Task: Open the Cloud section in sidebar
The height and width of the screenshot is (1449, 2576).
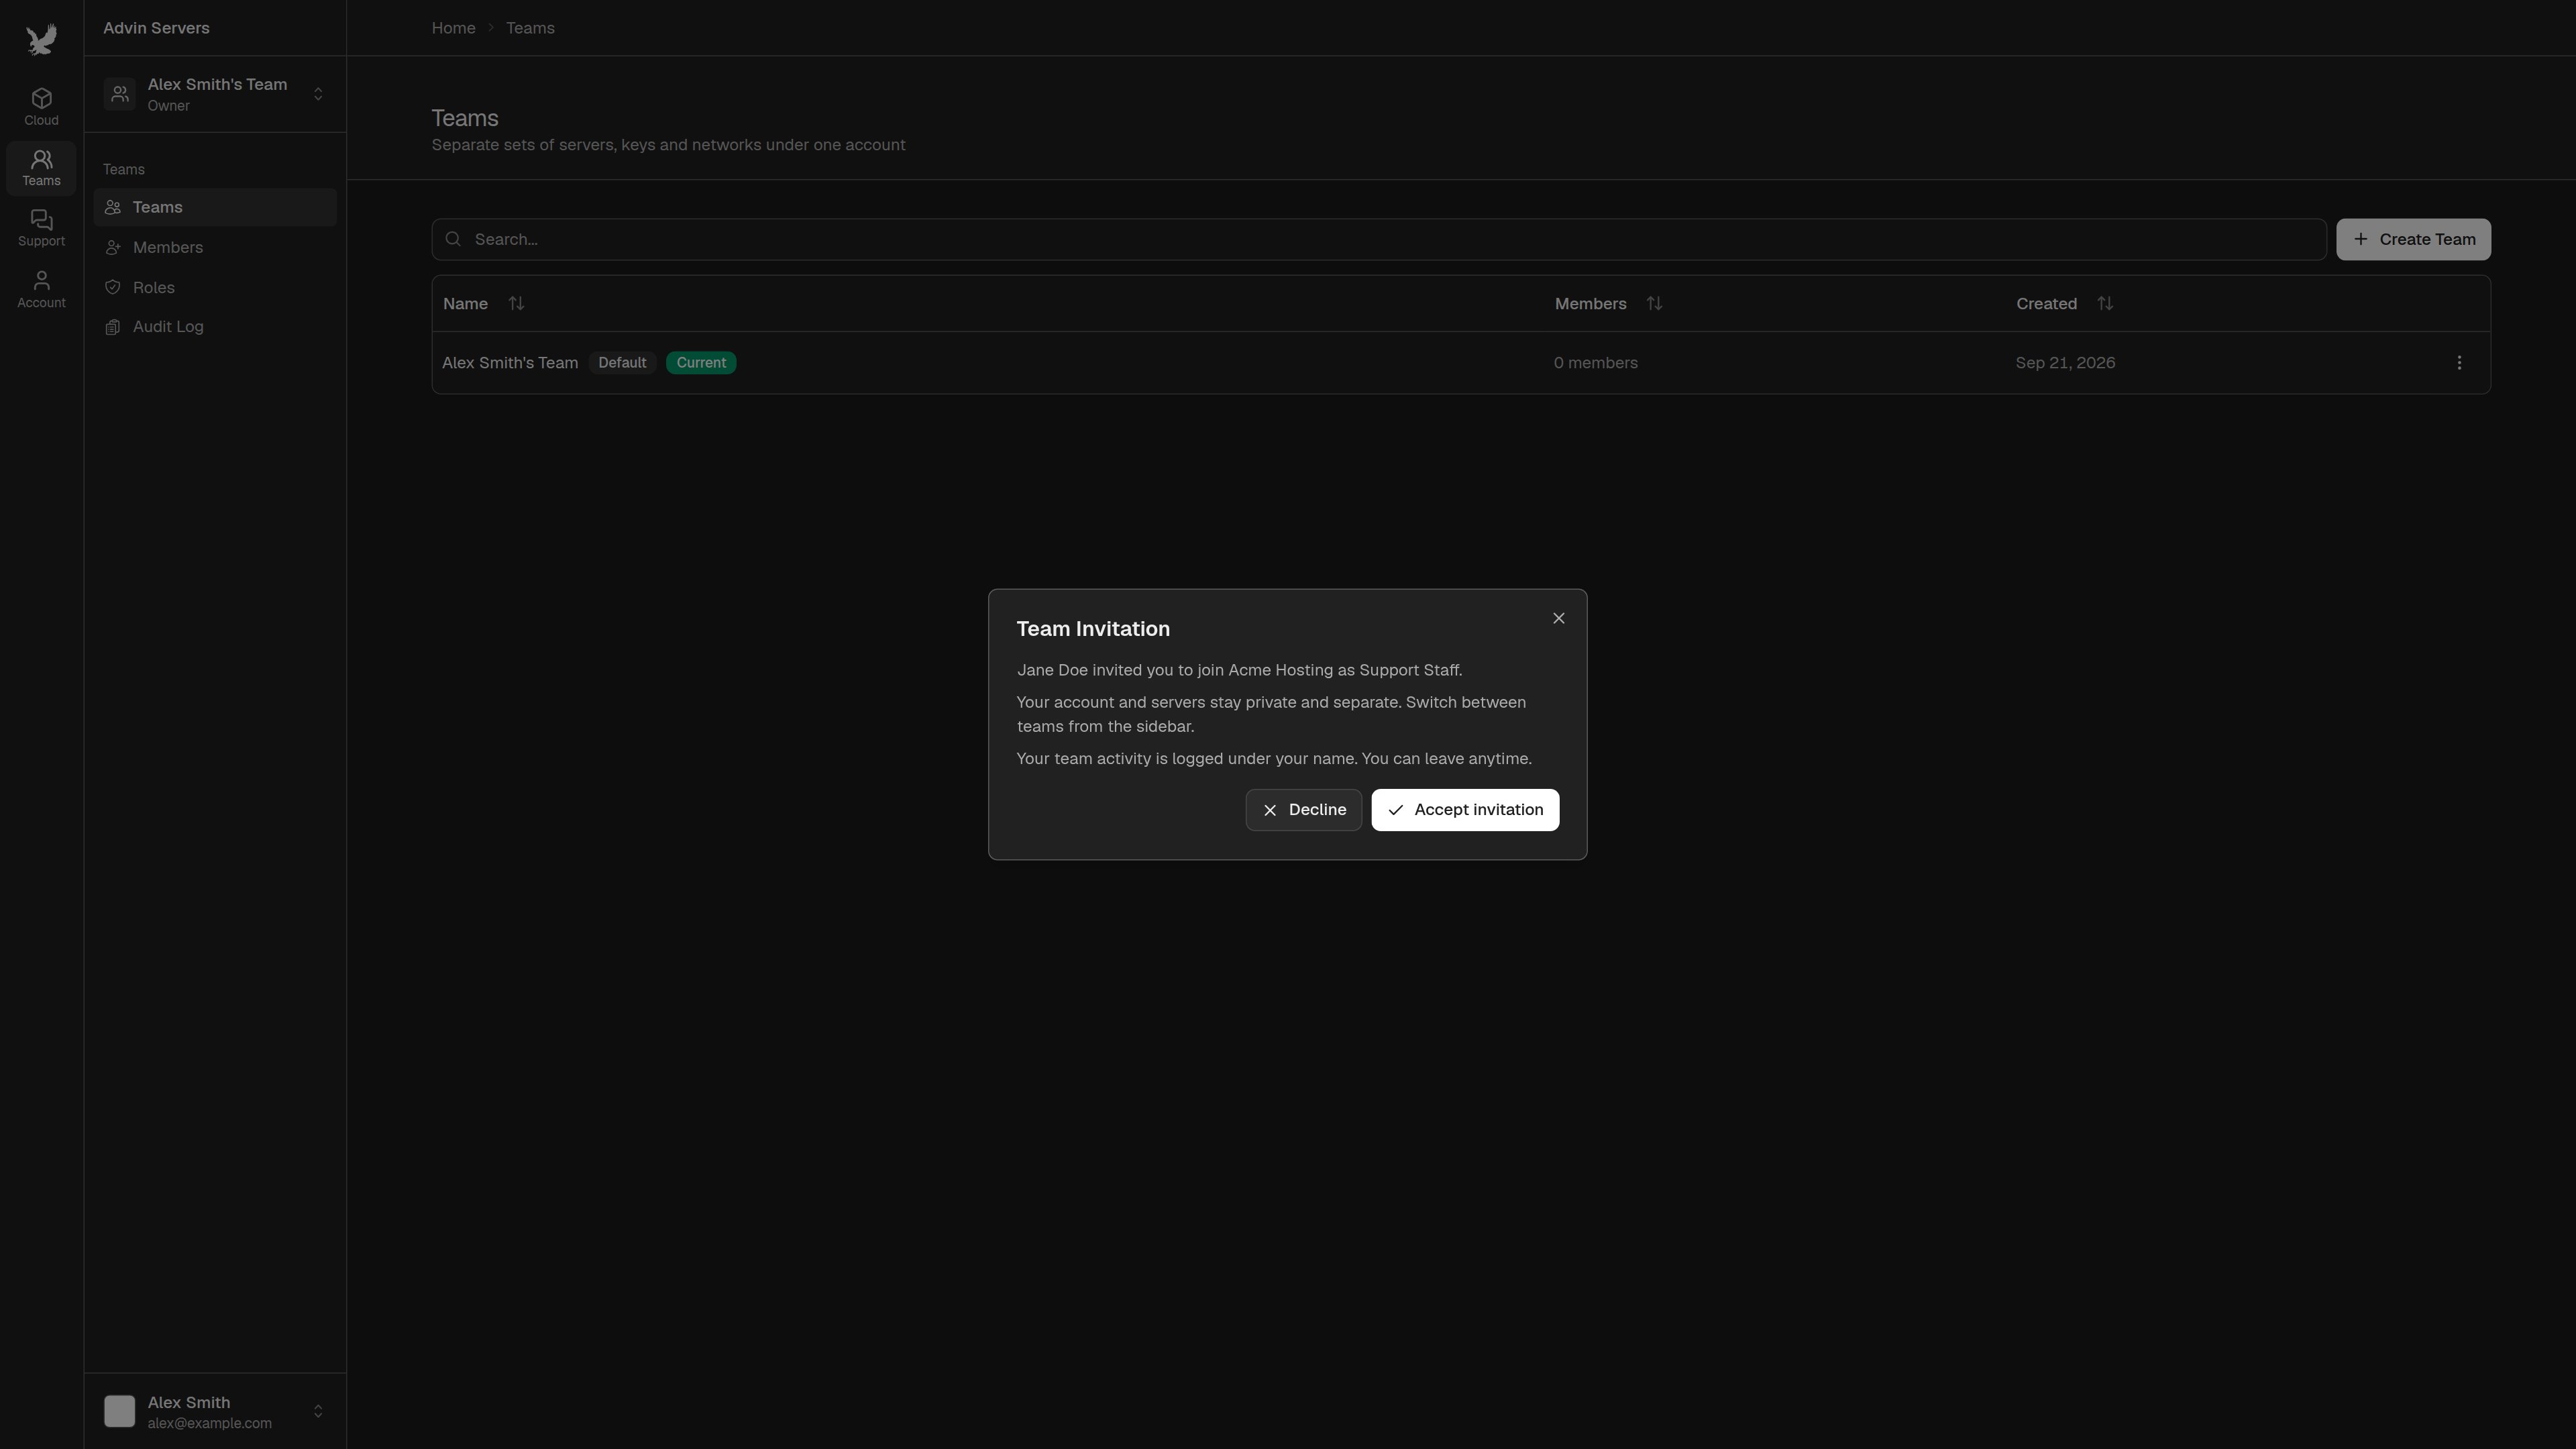Action: [41, 107]
